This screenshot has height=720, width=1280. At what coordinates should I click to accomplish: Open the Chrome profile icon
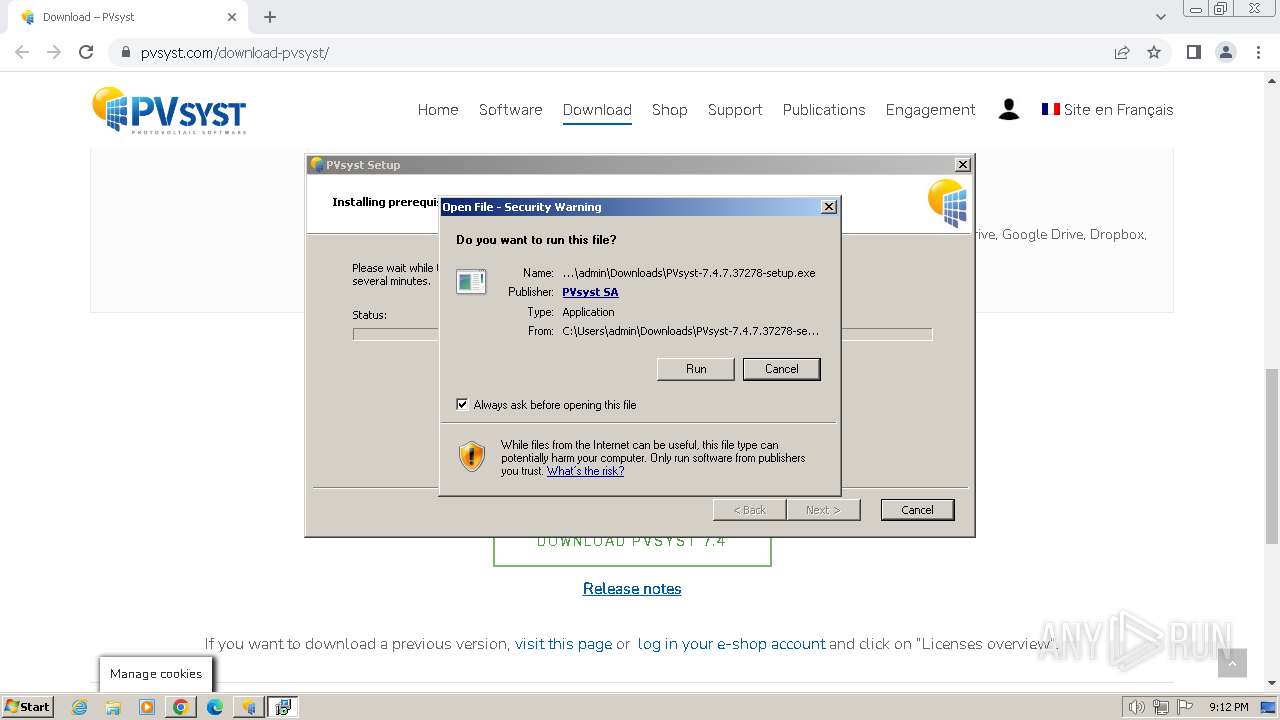[x=1226, y=52]
